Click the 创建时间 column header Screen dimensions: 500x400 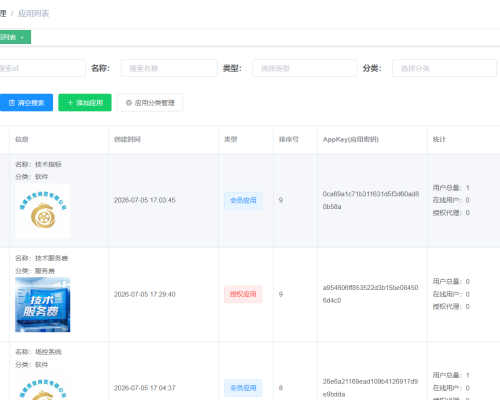(x=127, y=139)
